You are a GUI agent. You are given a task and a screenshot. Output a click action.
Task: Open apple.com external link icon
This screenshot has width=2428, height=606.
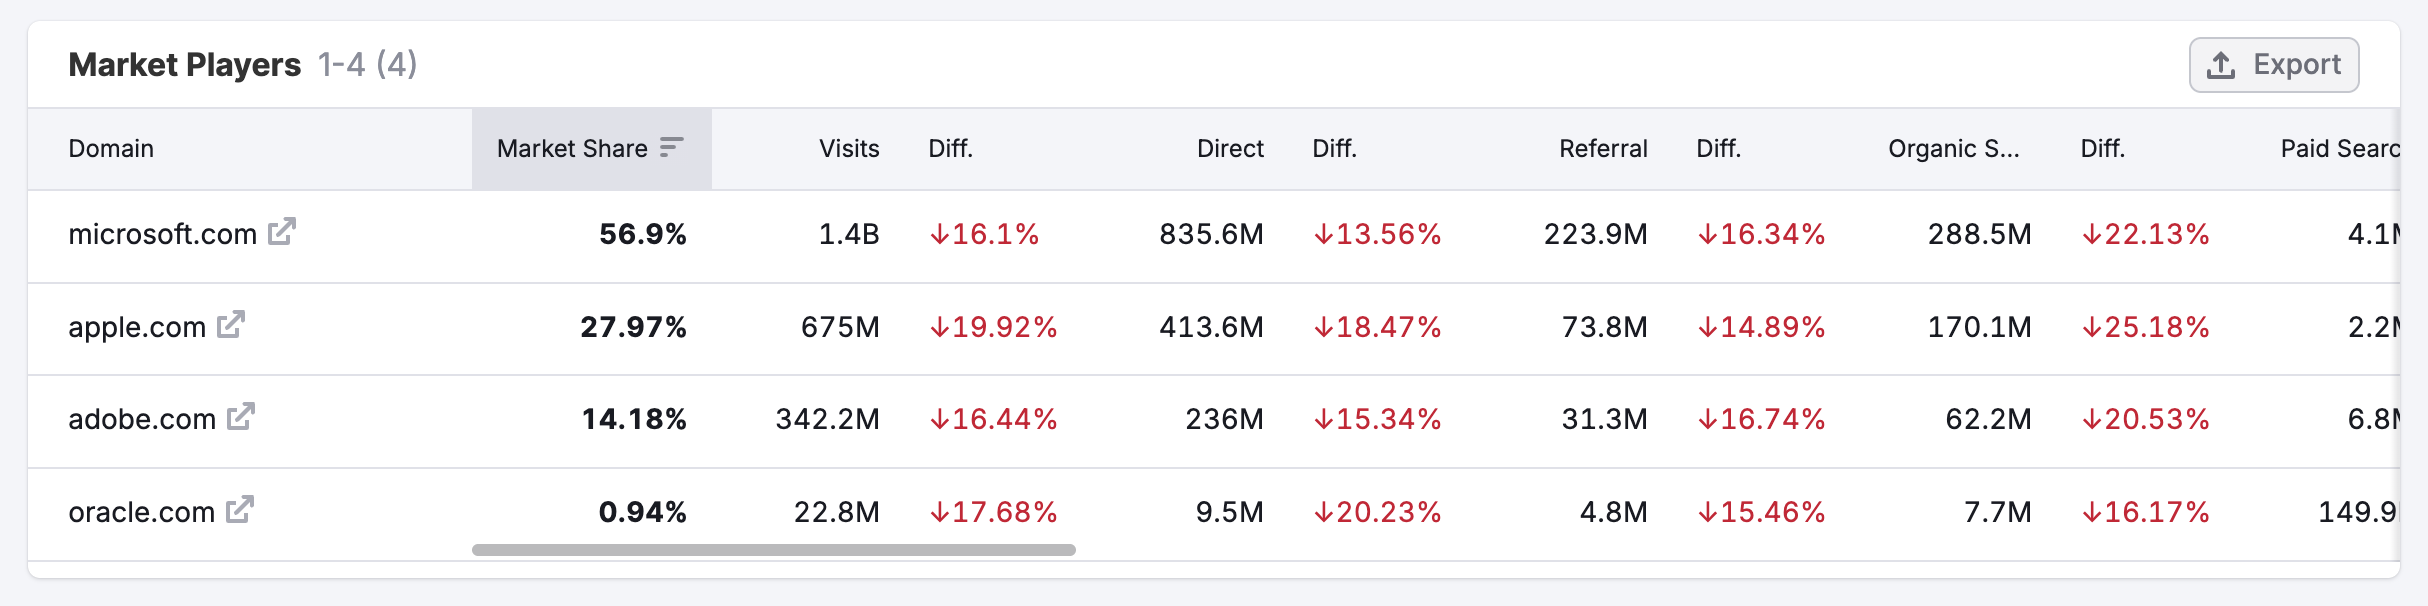(231, 325)
